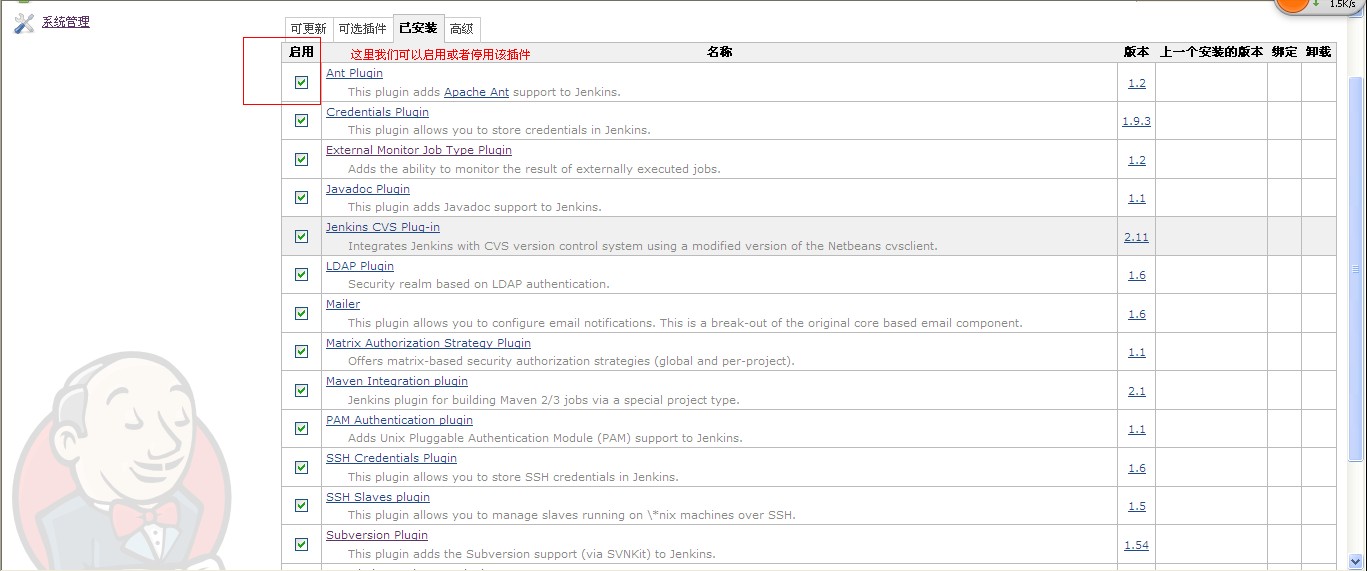The image size is (1367, 571).
Task: Click the 名称 column header
Action: pyautogui.click(x=719, y=52)
